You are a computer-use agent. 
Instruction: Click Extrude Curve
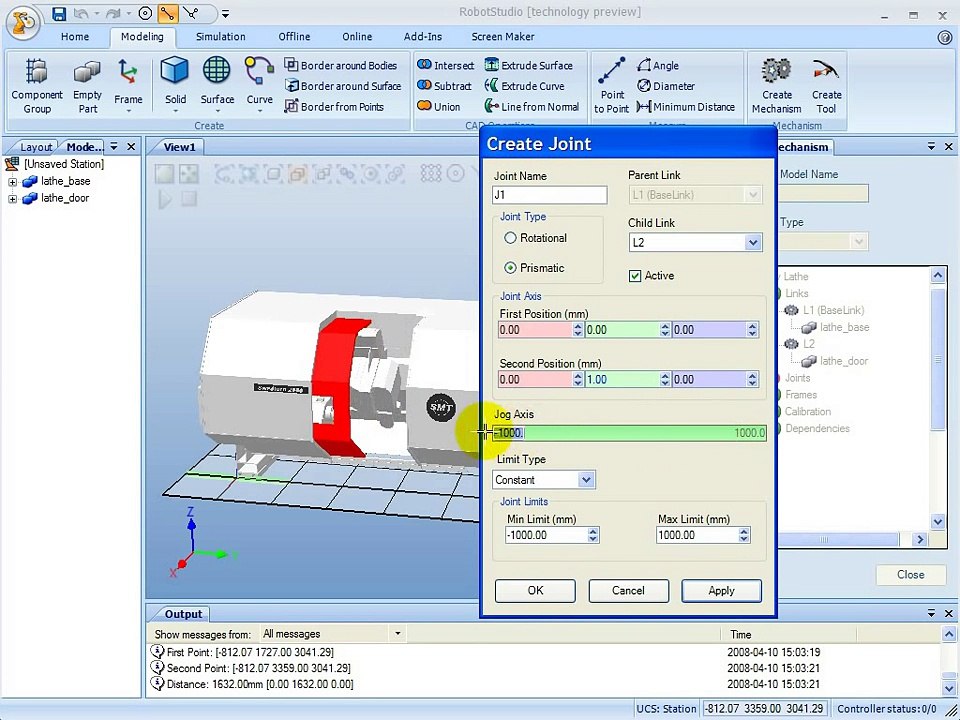tap(525, 86)
